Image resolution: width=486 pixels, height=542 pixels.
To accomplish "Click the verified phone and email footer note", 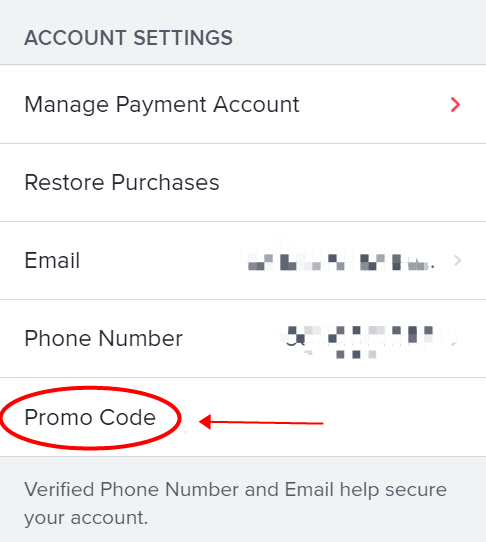I will coord(235,503).
